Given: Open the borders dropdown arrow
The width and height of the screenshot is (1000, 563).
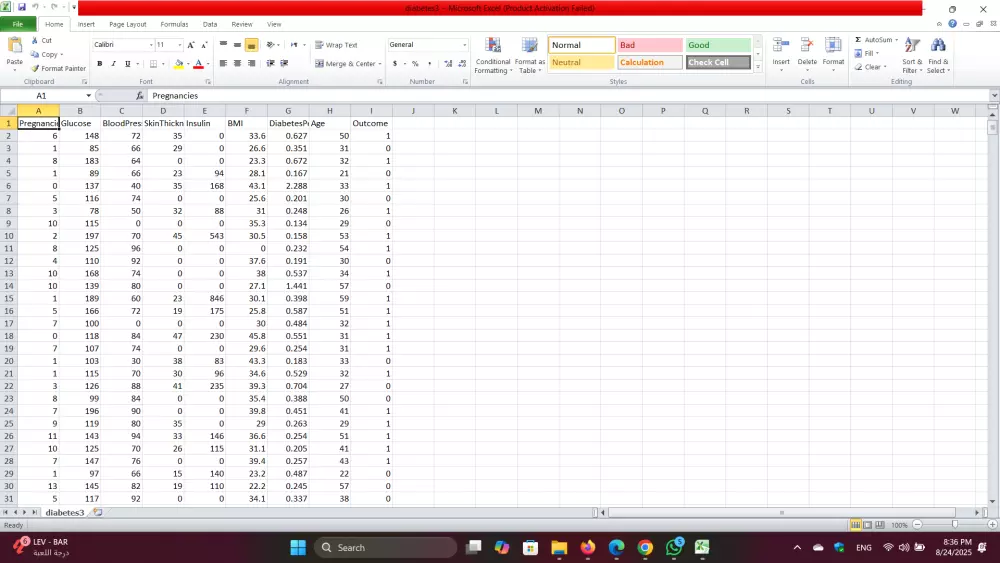Looking at the screenshot, I should 163,64.
